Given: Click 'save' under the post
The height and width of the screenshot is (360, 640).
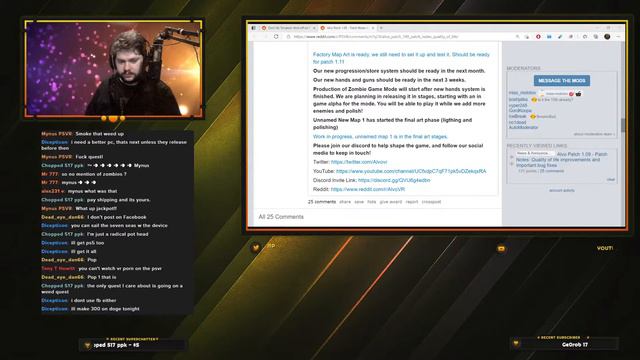Looking at the screenshot, I should [359, 202].
